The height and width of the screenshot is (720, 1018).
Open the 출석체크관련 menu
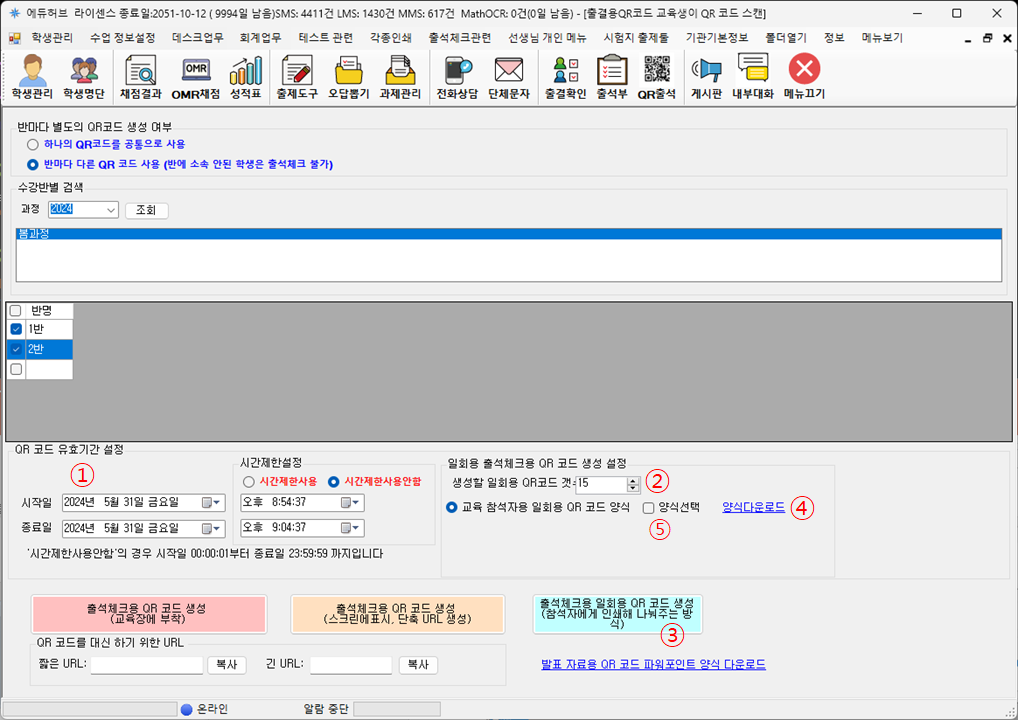(x=459, y=37)
